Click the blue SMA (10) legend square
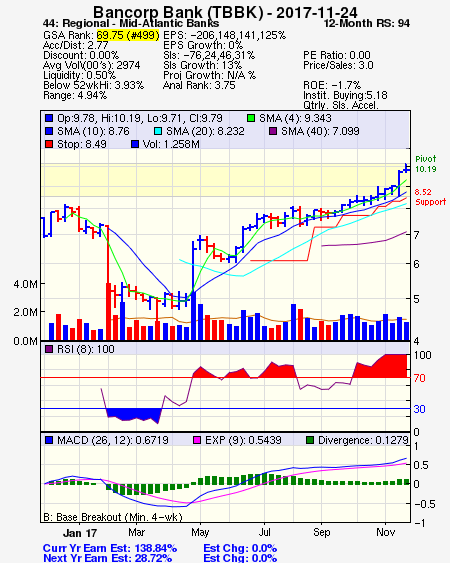The height and width of the screenshot is (563, 450). (x=49, y=131)
